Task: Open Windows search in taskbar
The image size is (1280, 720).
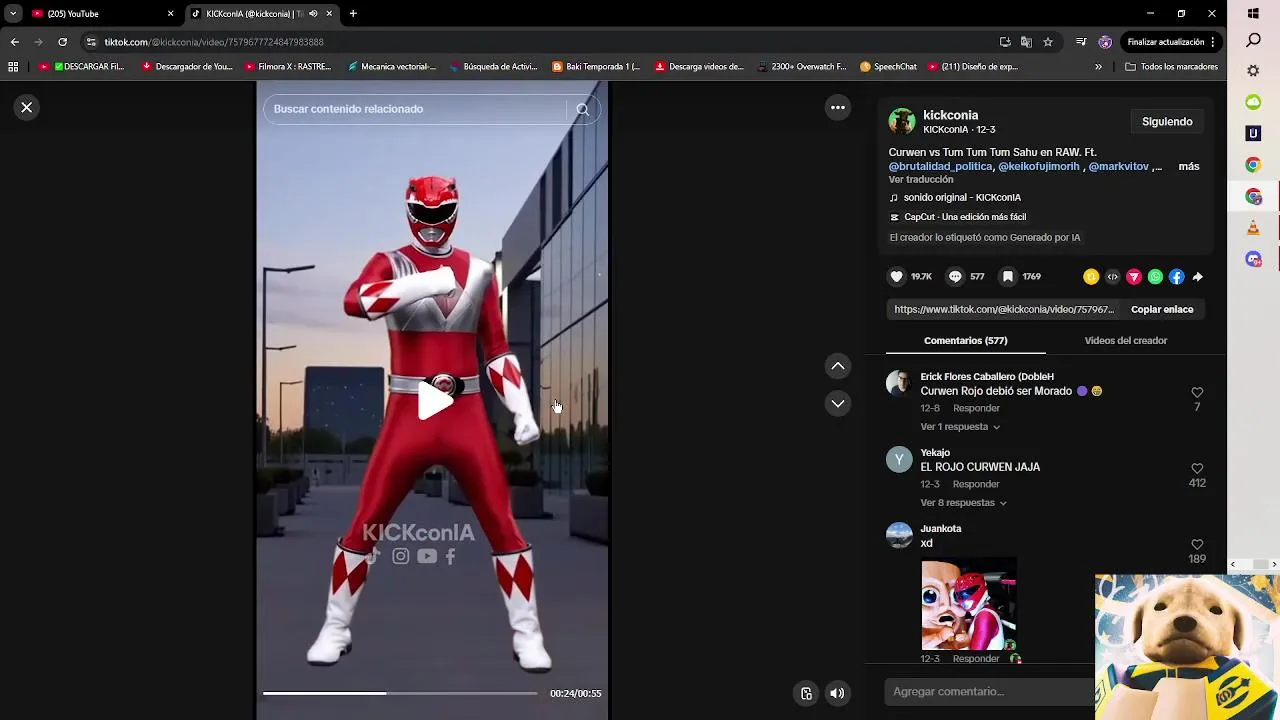Action: pos(1253,41)
